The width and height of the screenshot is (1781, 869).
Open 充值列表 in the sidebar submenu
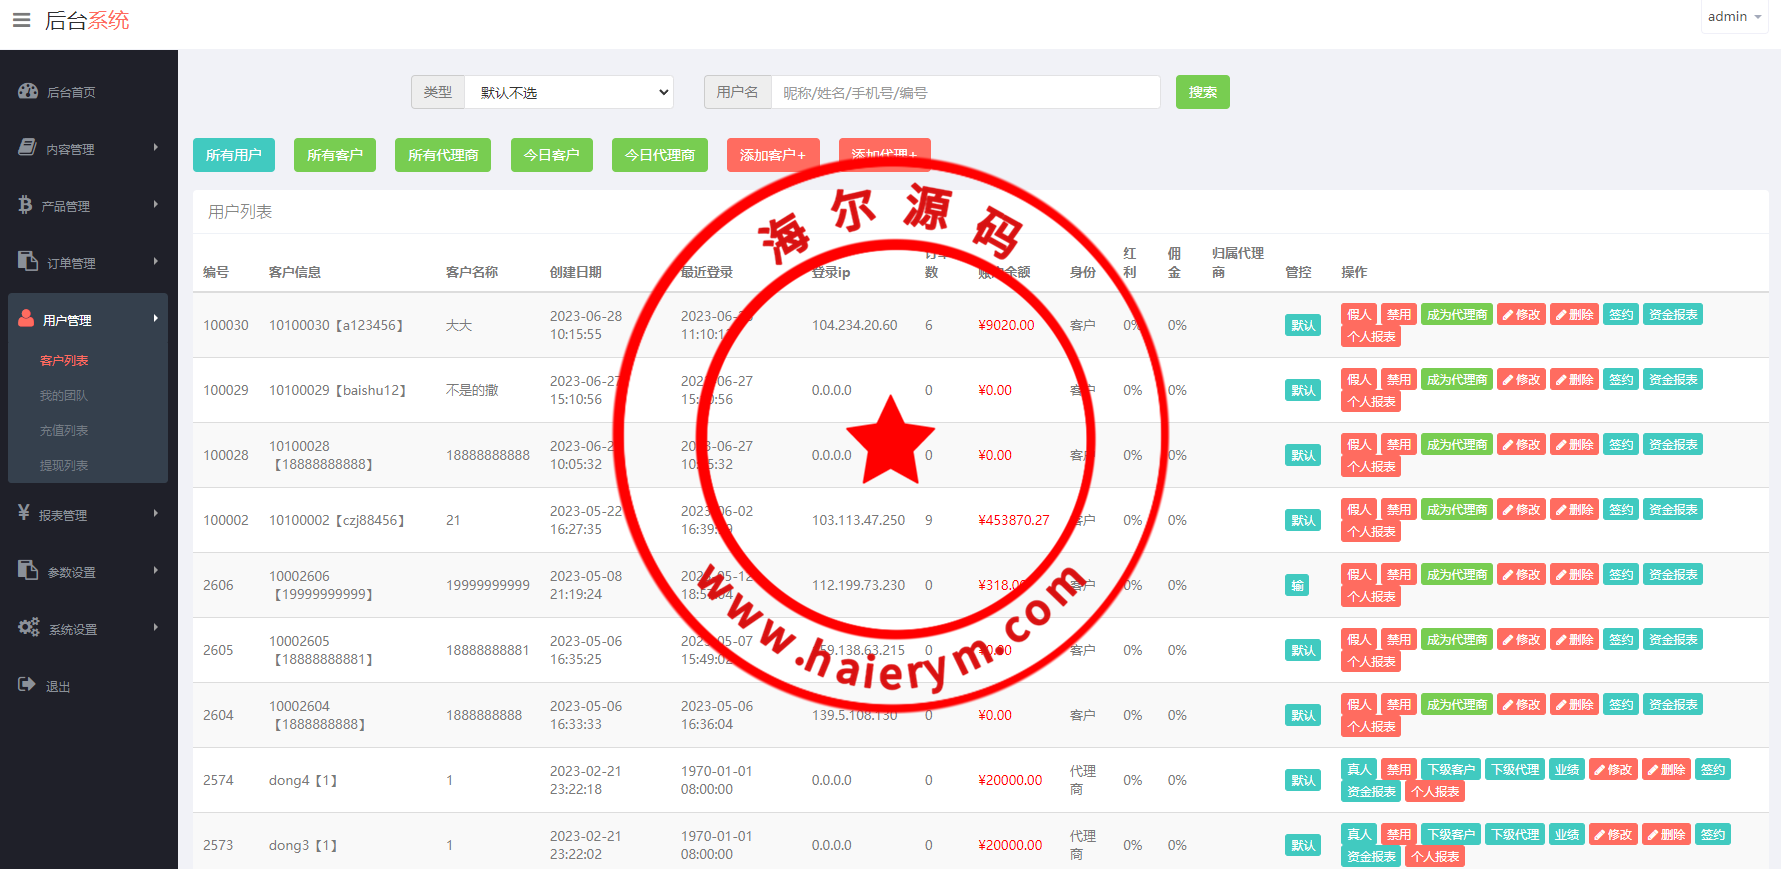[x=64, y=430]
